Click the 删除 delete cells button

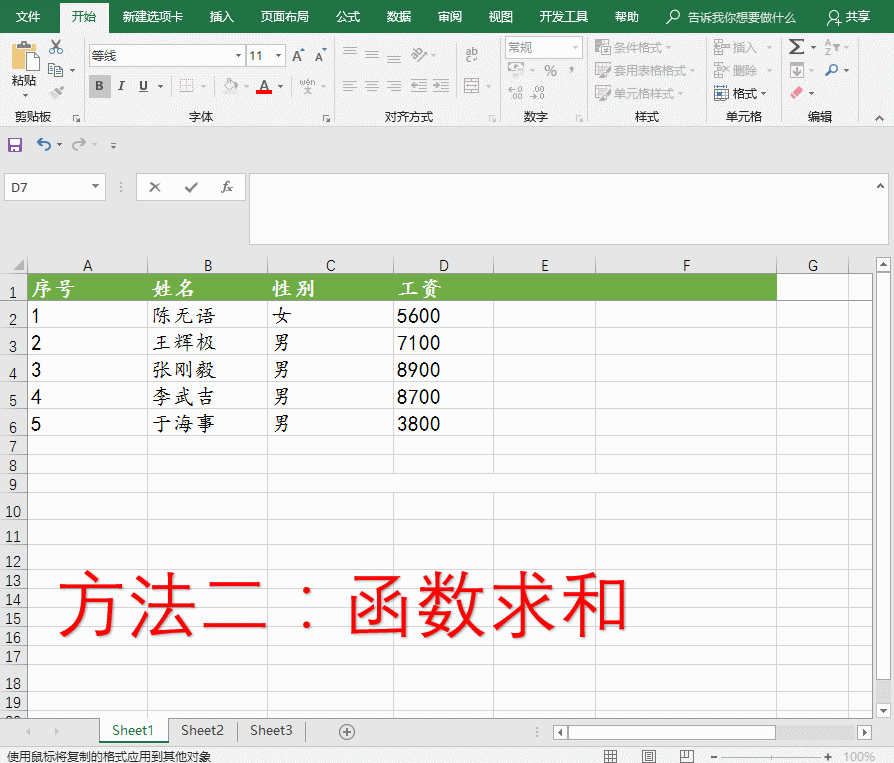coord(735,71)
